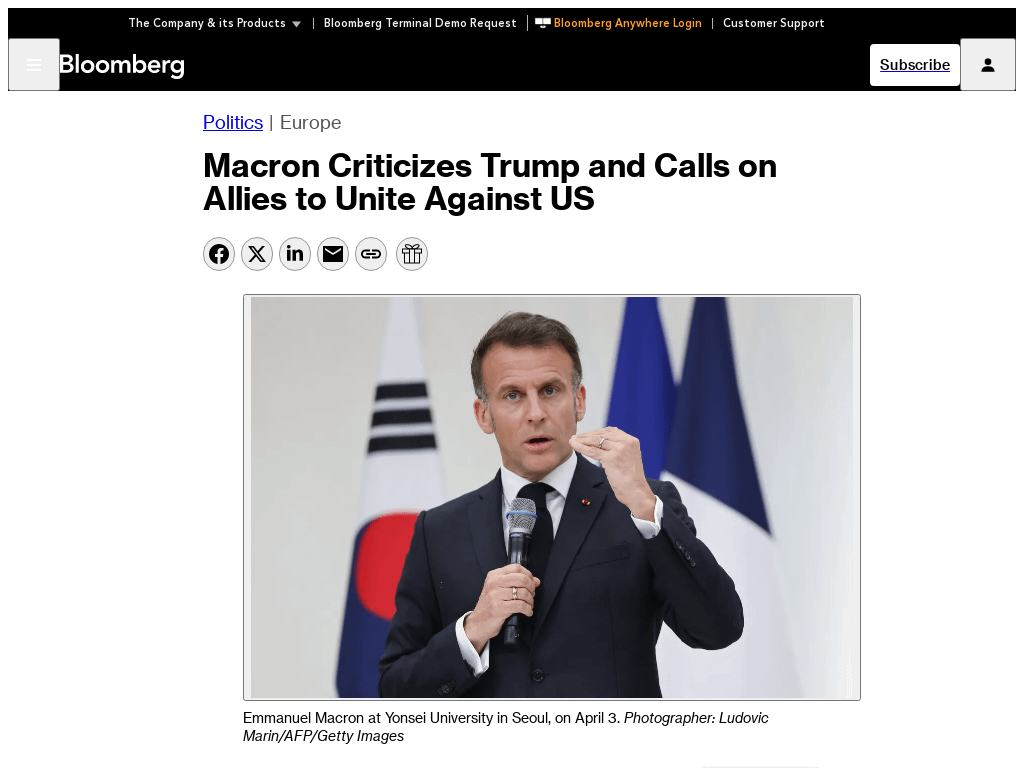
Task: Open the user account profile icon
Action: point(987,65)
